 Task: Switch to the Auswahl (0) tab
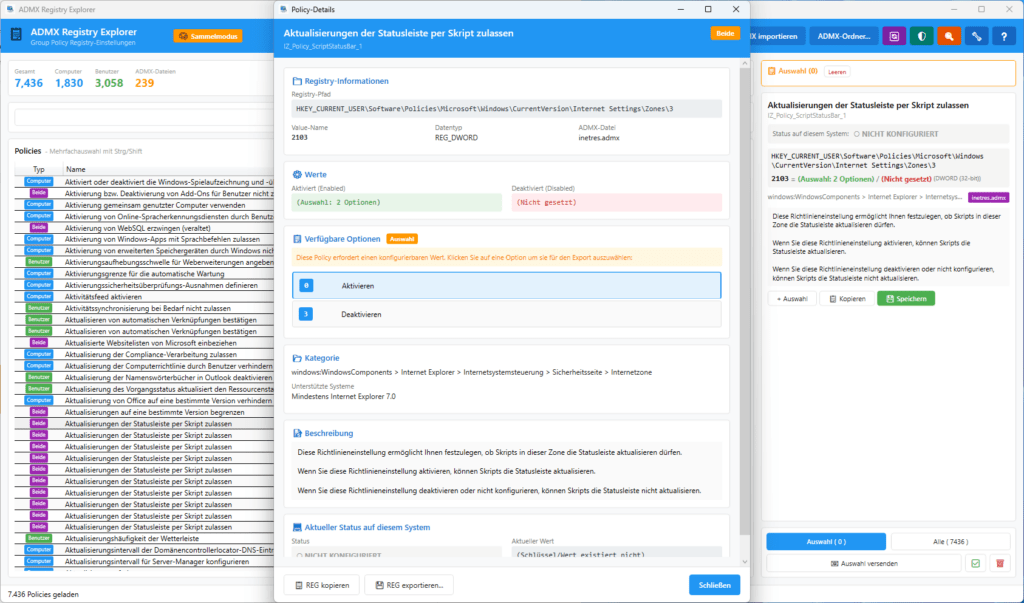[x=825, y=541]
